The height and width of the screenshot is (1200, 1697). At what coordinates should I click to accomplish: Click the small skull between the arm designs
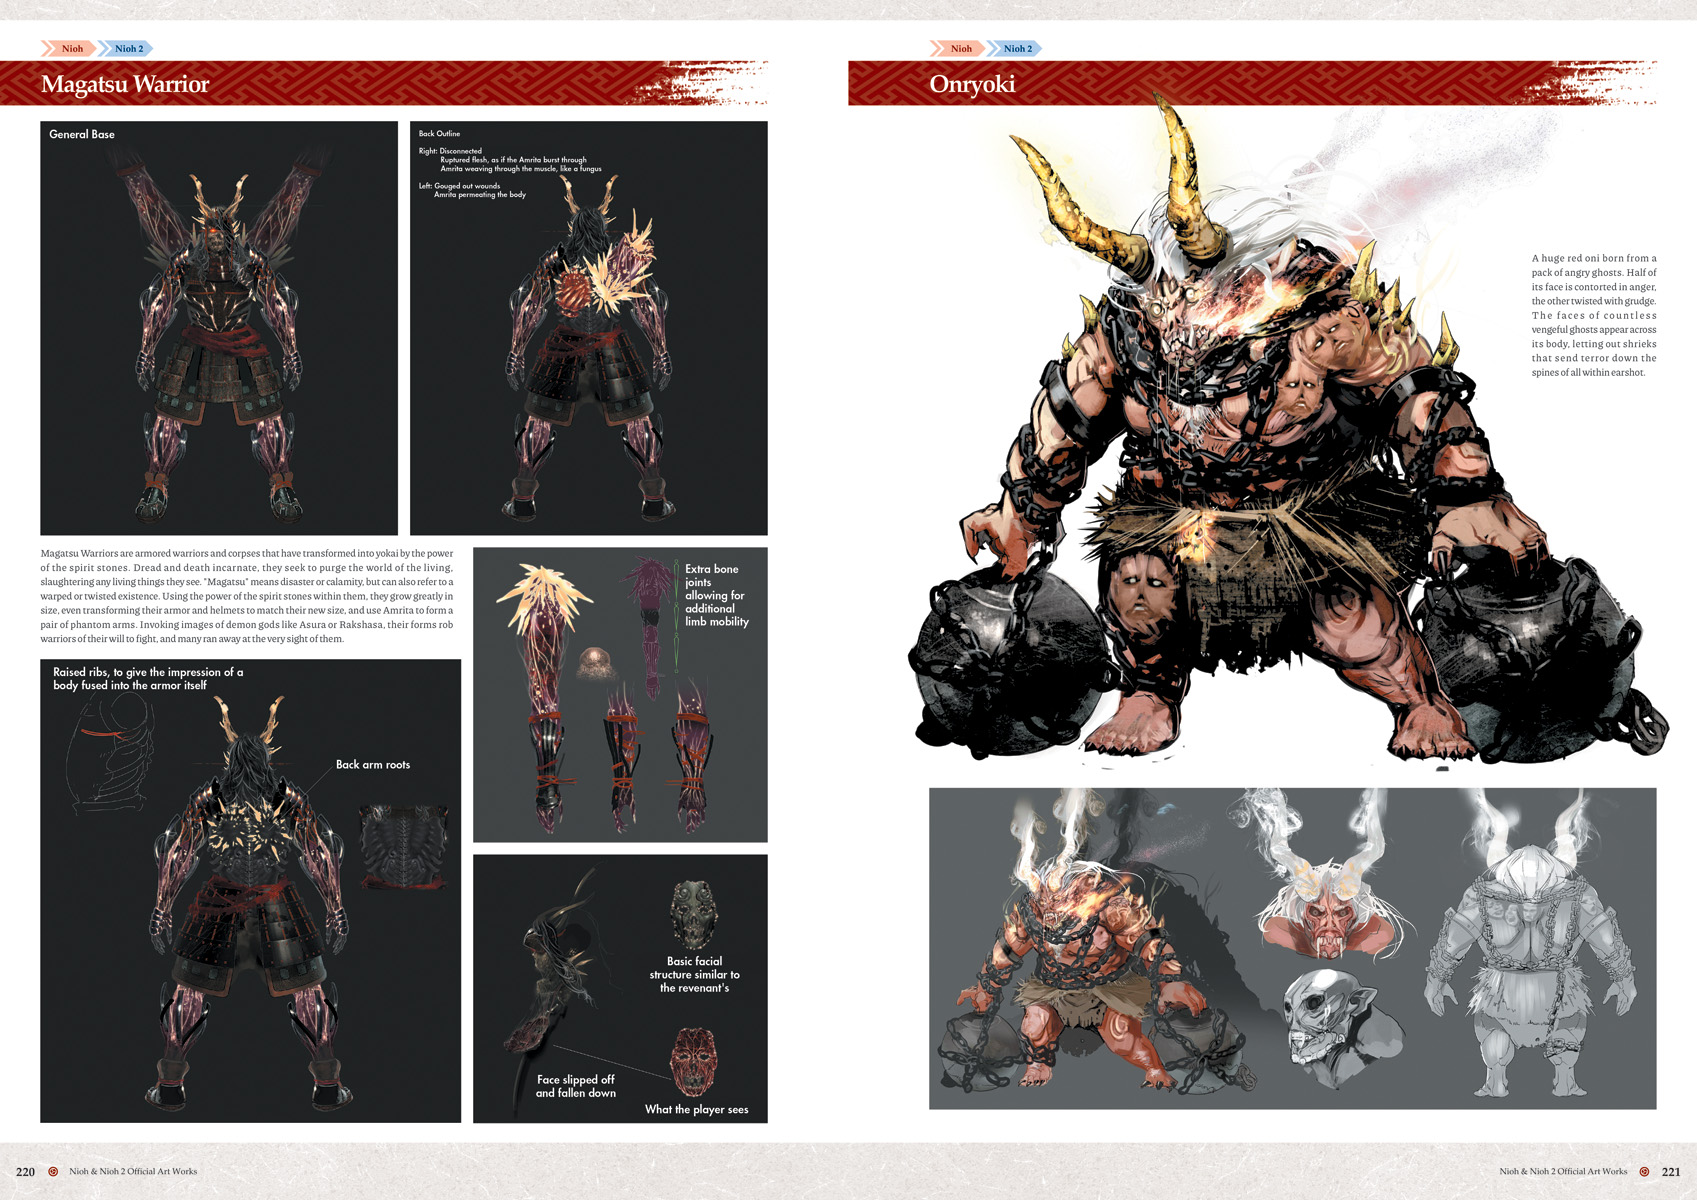597,661
